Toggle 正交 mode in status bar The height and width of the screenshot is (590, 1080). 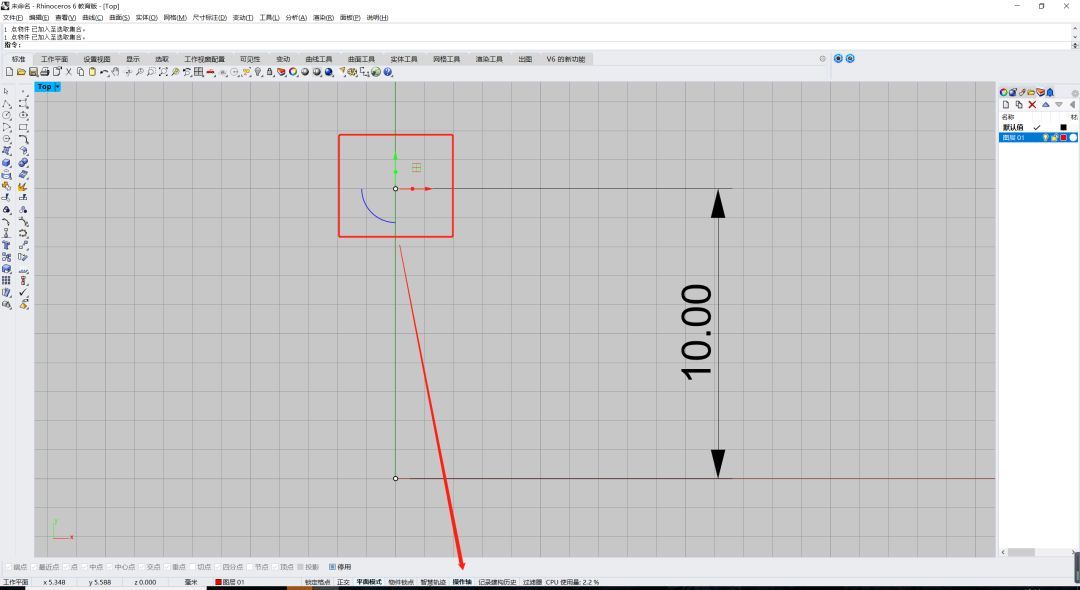pos(343,582)
